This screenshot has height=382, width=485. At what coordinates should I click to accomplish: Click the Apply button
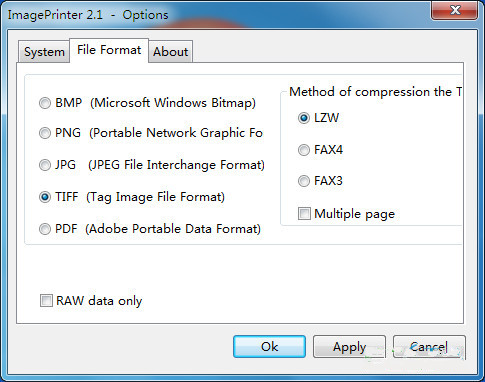349,347
